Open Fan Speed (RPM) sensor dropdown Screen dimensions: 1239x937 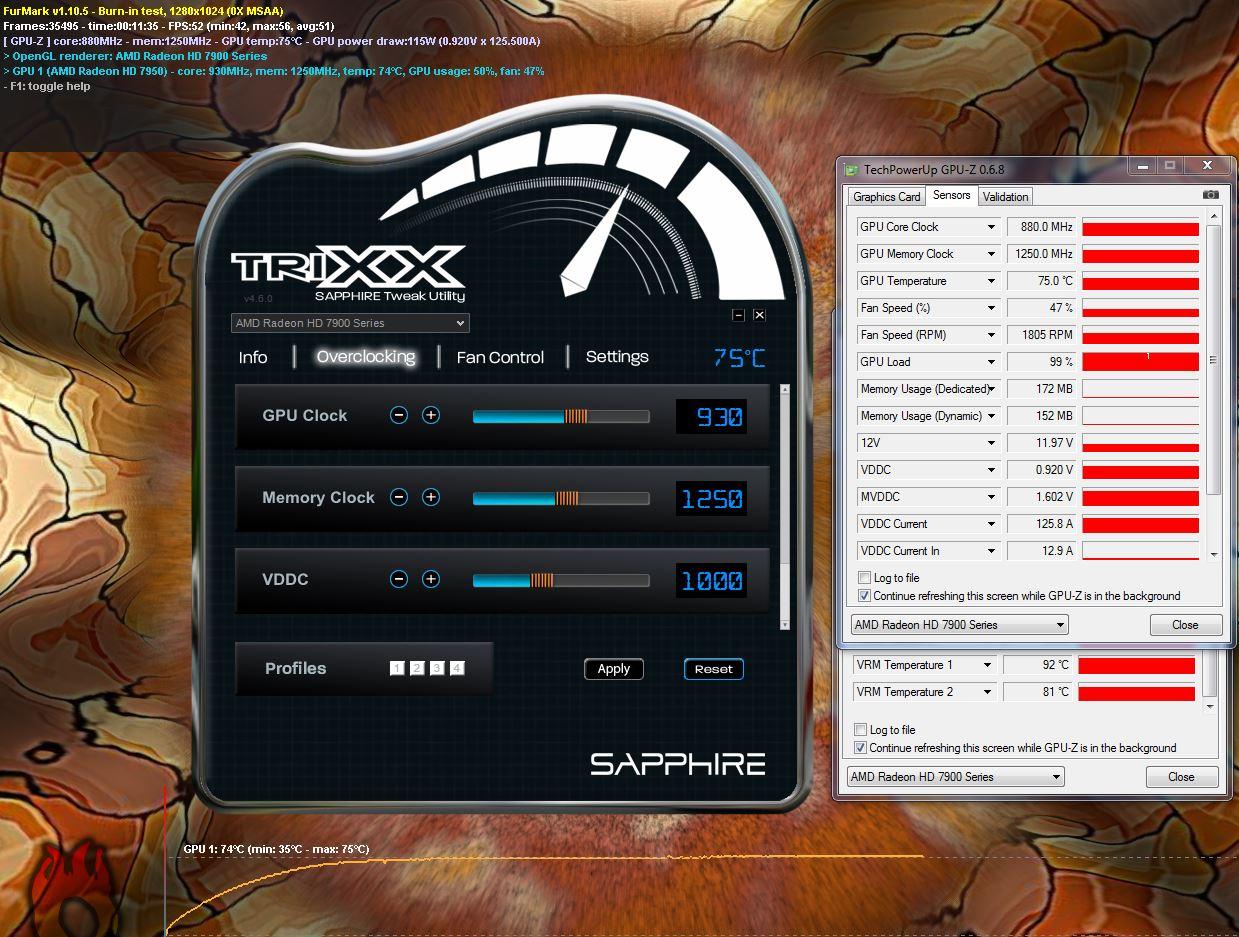[x=991, y=335]
